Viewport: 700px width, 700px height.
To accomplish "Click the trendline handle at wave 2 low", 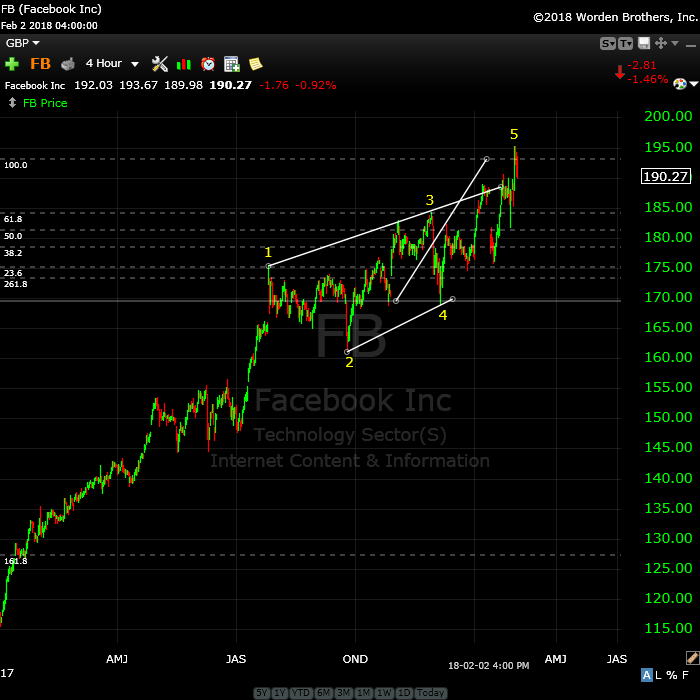I will click(347, 352).
